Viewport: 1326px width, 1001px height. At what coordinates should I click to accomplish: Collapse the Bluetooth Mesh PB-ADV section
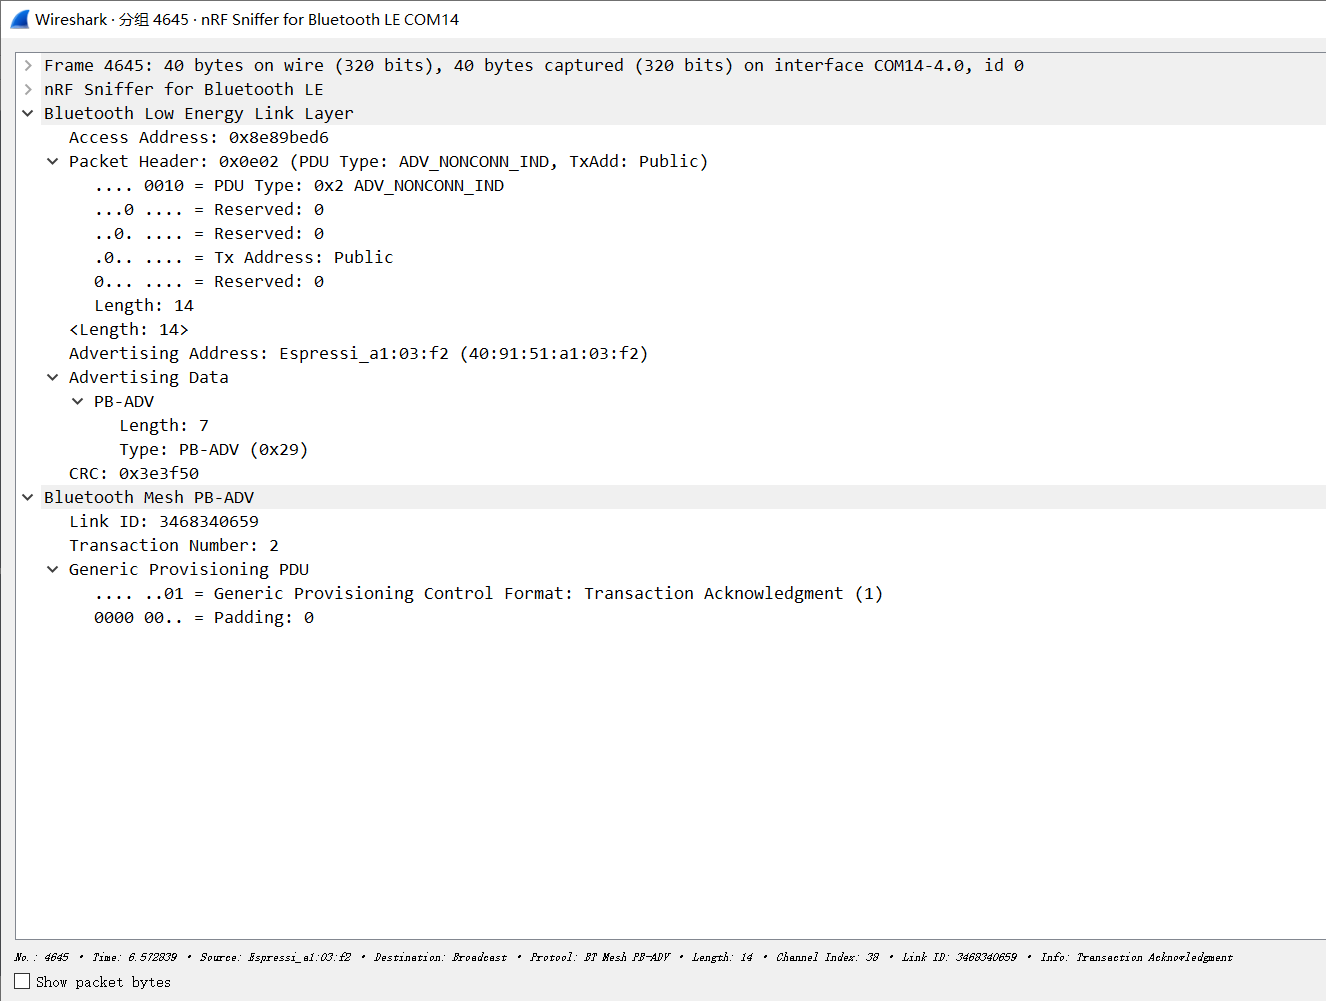(x=28, y=497)
